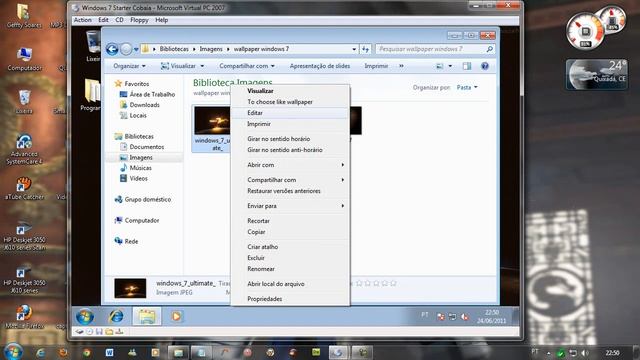Image resolution: width=640 pixels, height=360 pixels.
Task: Expand the Enviar para submenu
Action: coord(290,206)
